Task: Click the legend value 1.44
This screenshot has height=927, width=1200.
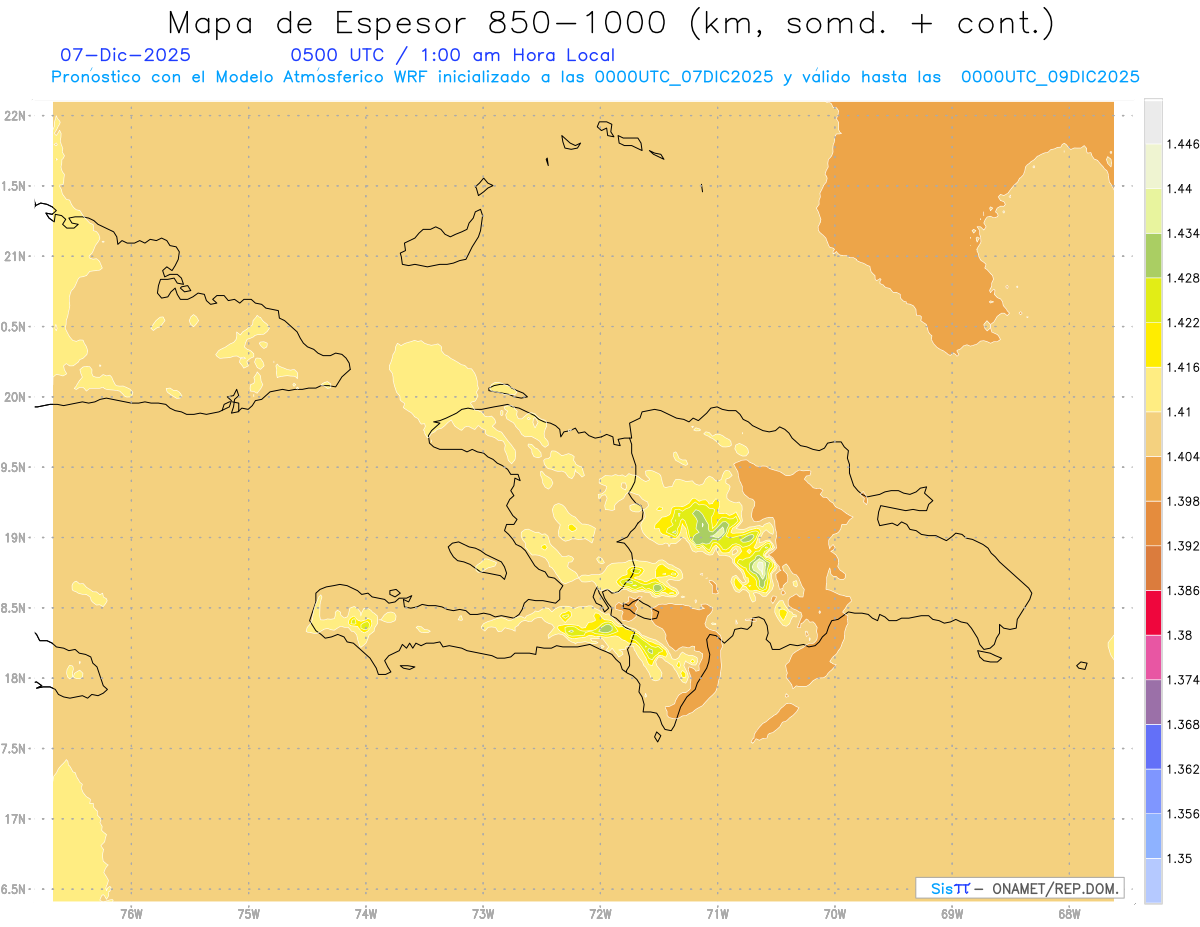Action: pos(1179,189)
